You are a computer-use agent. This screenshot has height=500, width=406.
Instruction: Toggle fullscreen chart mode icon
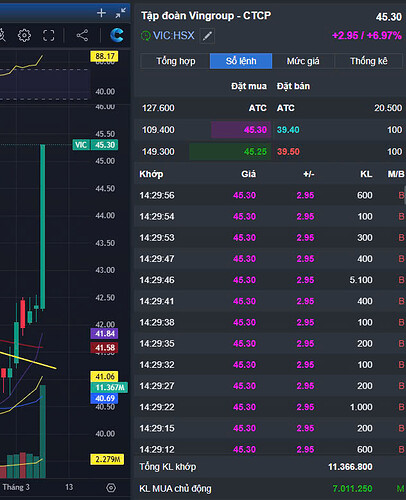pyautogui.click(x=49, y=35)
